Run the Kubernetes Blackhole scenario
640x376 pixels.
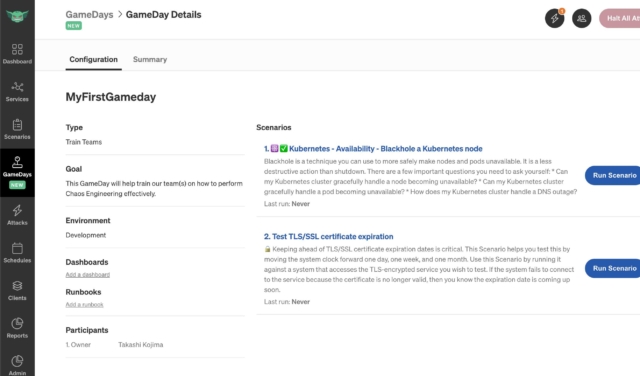pyautogui.click(x=613, y=176)
